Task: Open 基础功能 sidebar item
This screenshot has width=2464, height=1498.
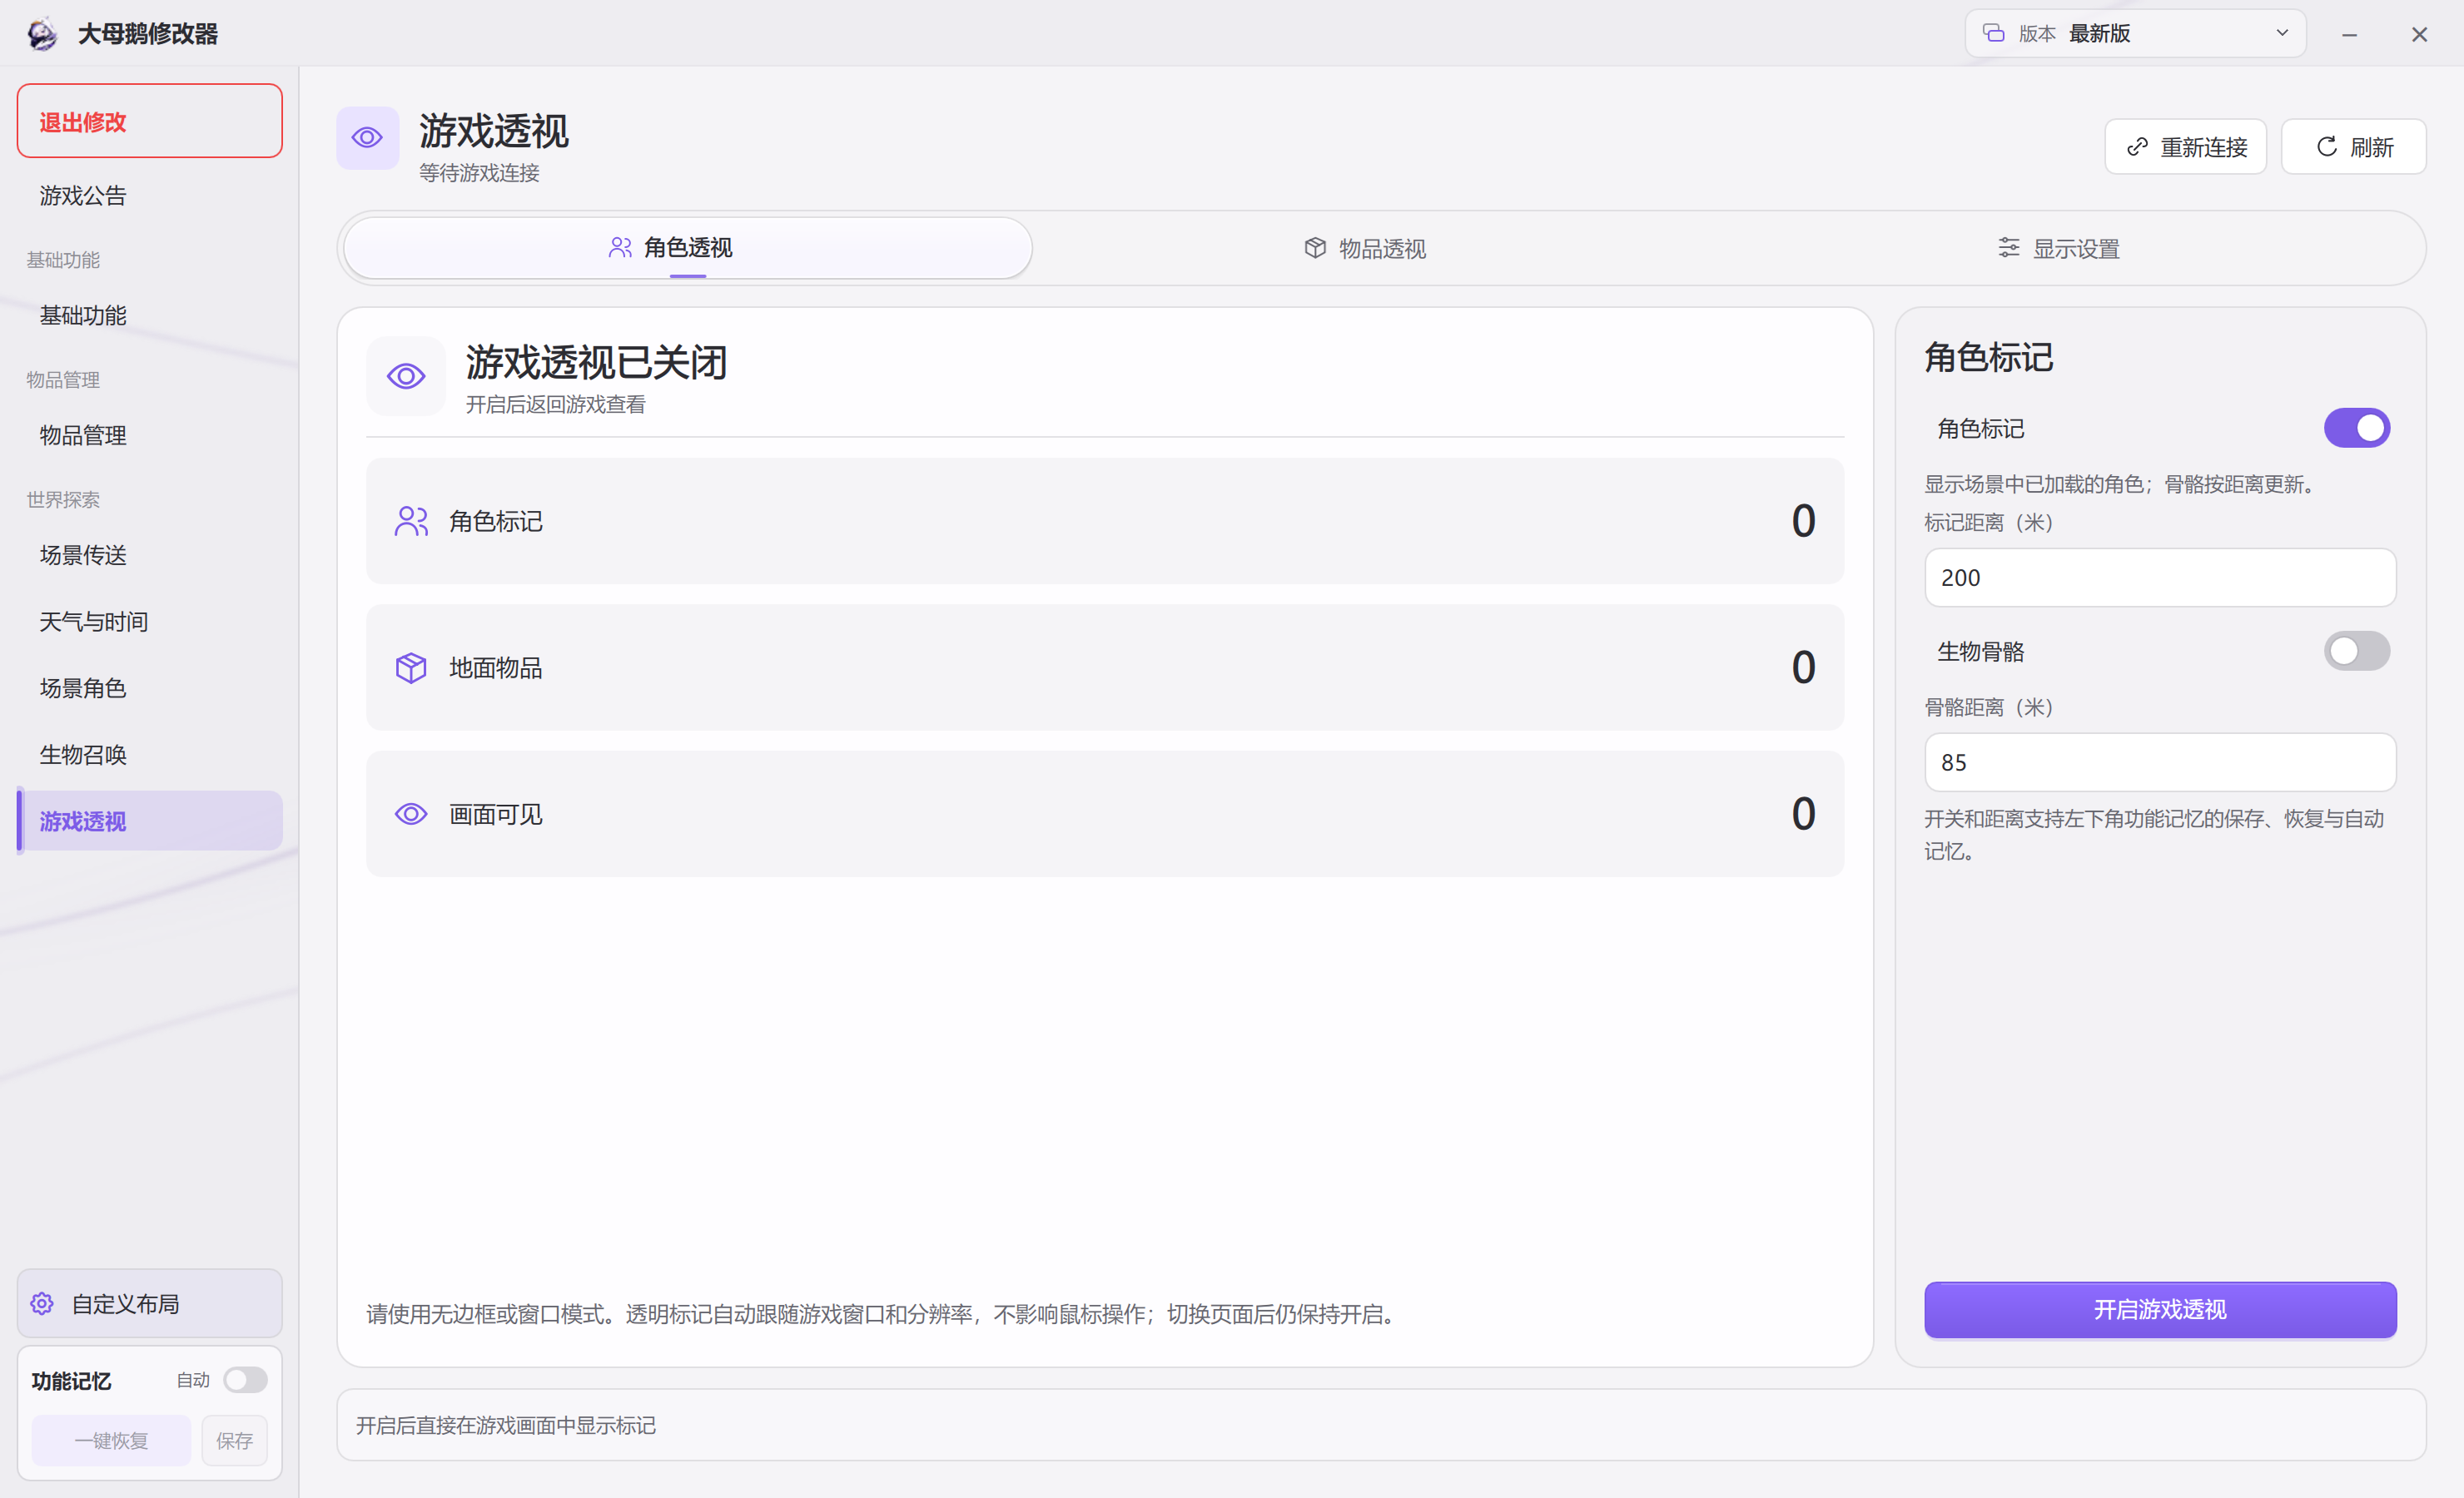Action: click(150, 316)
